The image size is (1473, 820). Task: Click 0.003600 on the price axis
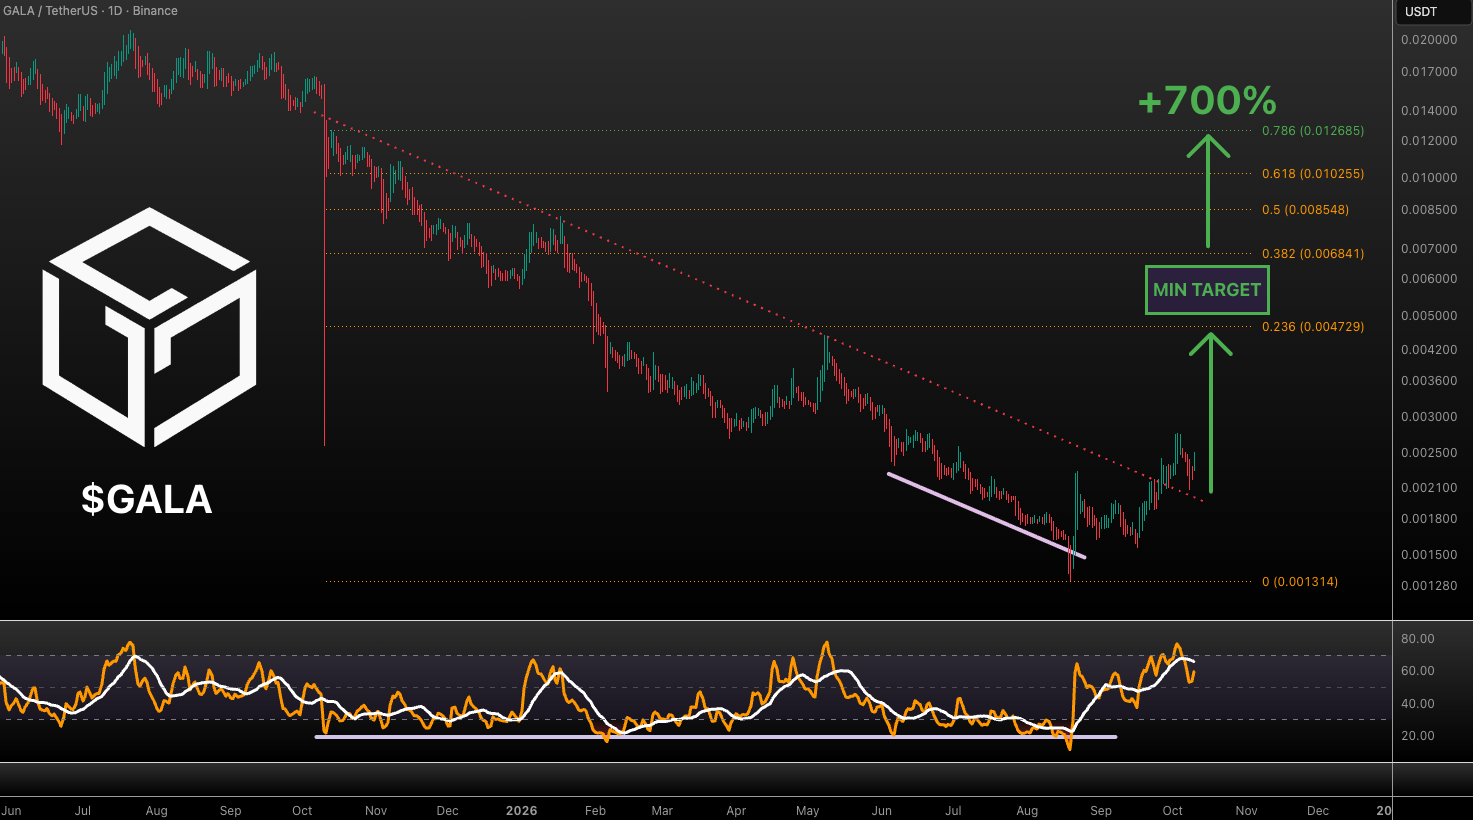pyautogui.click(x=1429, y=381)
